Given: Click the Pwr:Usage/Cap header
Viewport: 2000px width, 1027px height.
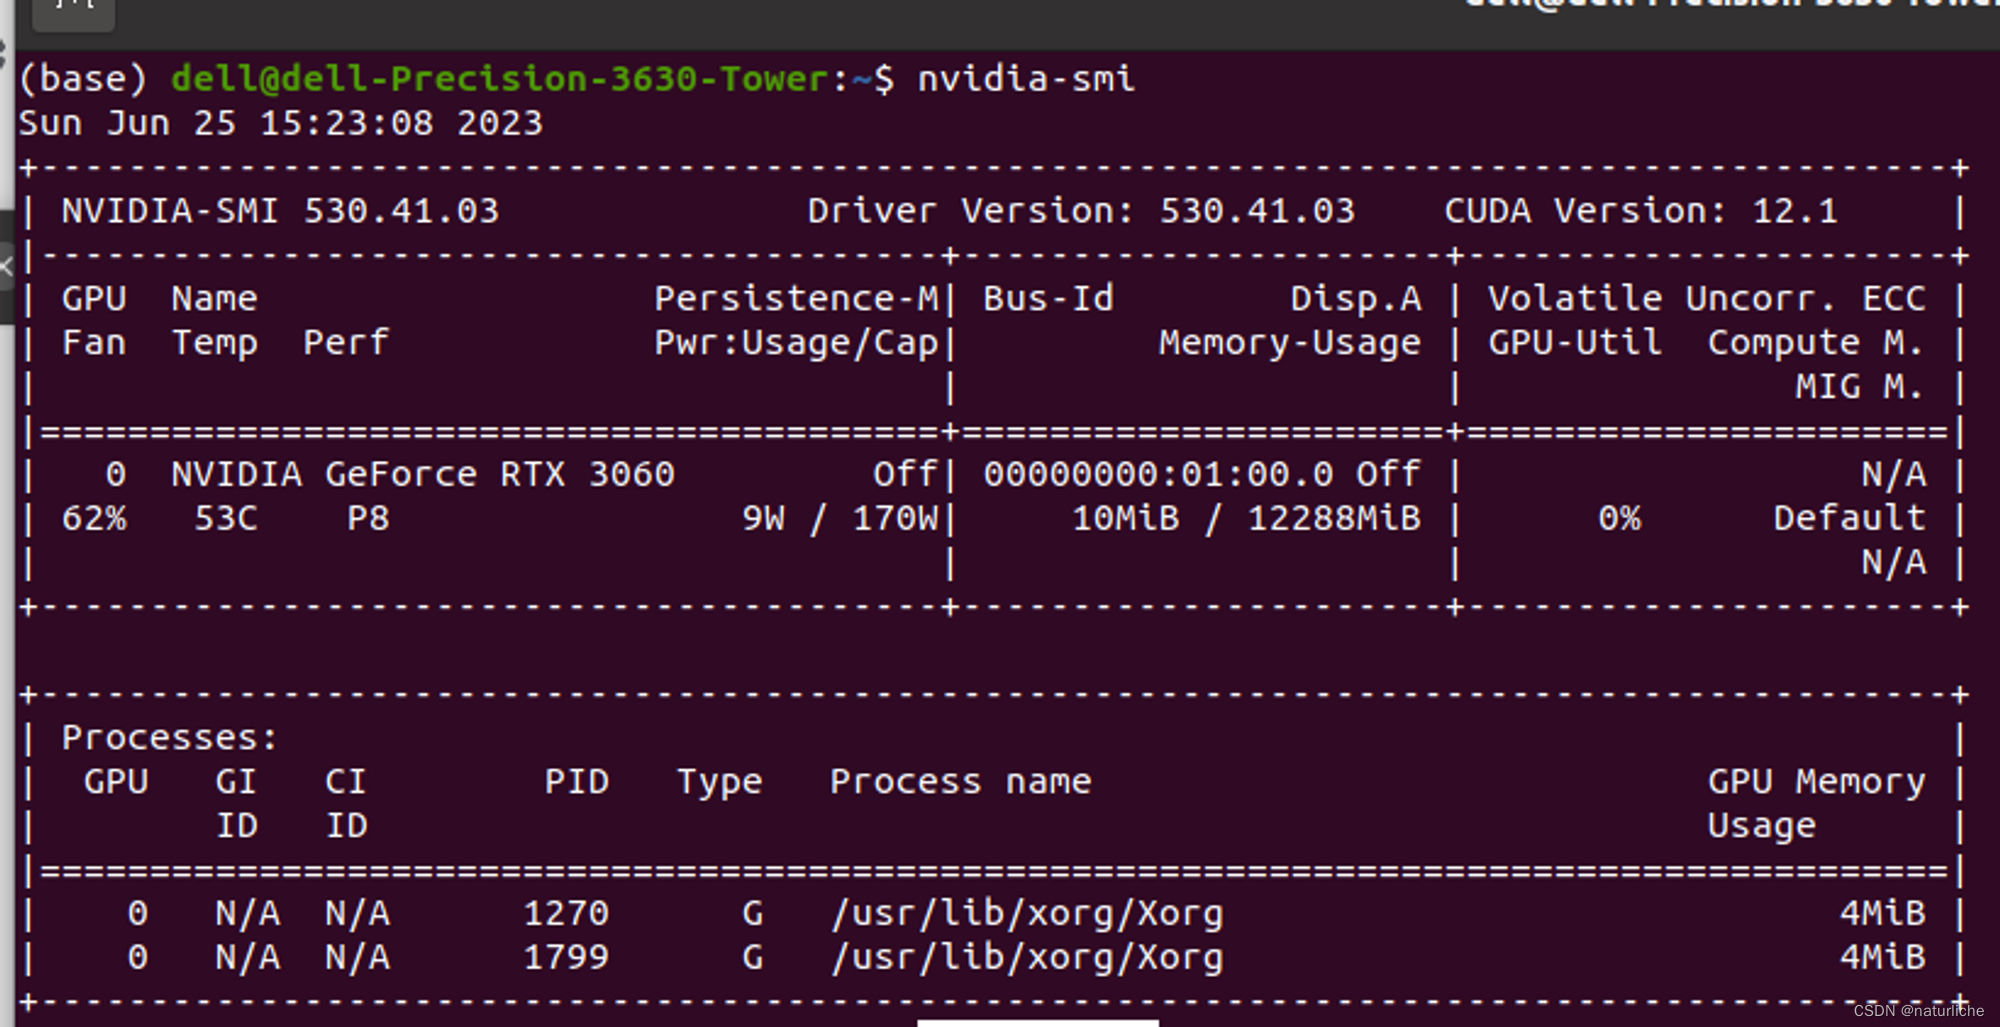Looking at the screenshot, I should coord(797,343).
